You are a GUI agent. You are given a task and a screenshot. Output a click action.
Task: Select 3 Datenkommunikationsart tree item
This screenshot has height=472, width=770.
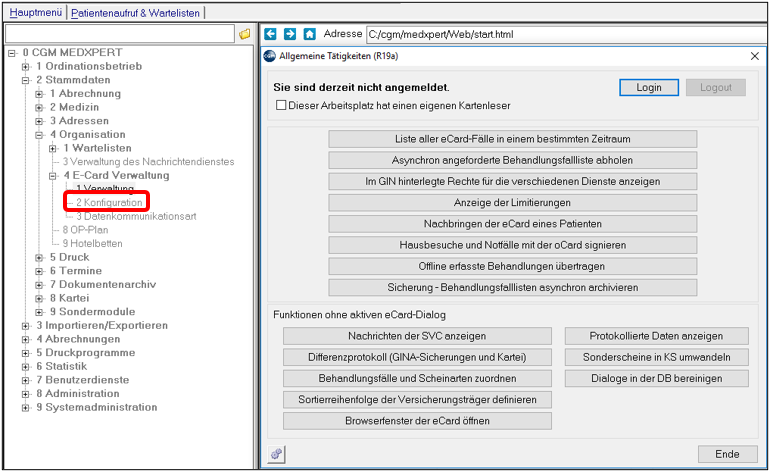click(136, 216)
